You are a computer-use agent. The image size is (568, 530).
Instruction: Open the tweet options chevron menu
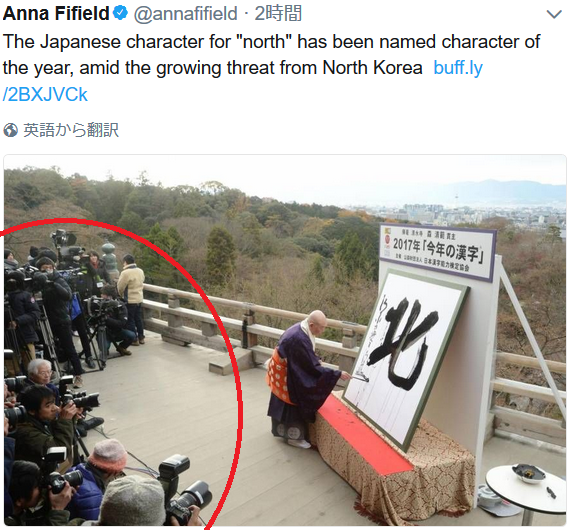click(x=554, y=14)
